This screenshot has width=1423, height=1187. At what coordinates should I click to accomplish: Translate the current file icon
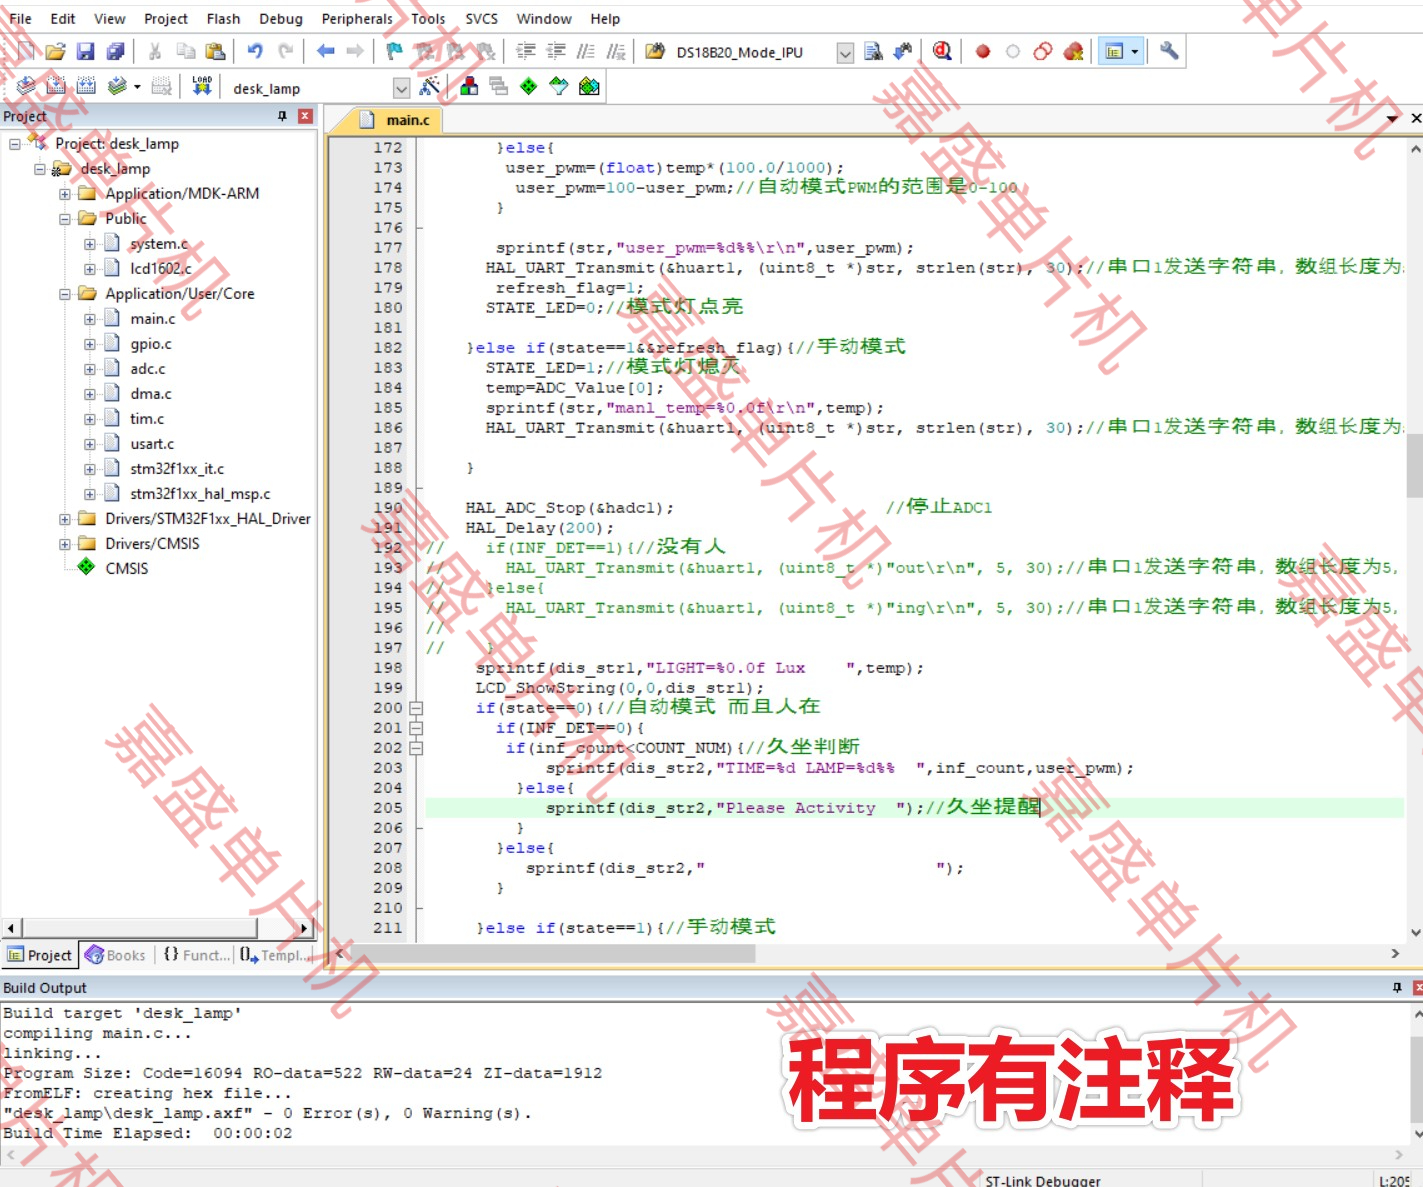tap(27, 87)
